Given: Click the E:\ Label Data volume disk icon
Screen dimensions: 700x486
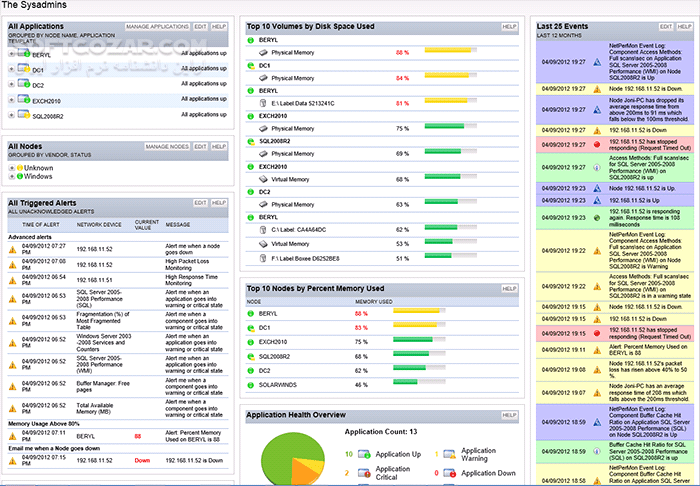Looking at the screenshot, I should click(x=263, y=103).
